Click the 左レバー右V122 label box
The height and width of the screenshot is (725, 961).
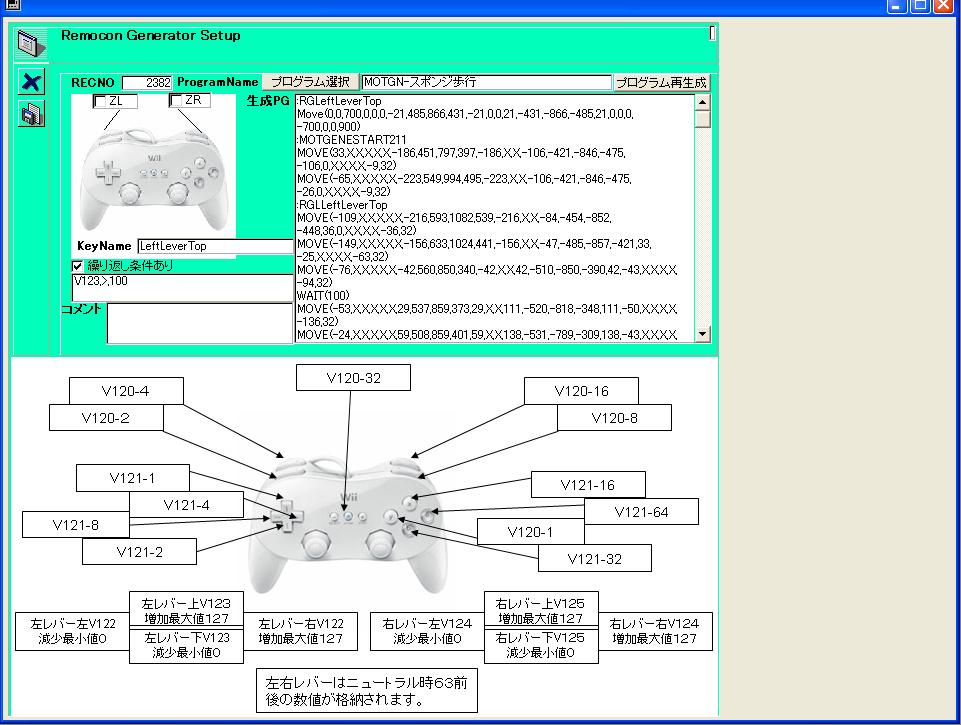click(x=300, y=631)
